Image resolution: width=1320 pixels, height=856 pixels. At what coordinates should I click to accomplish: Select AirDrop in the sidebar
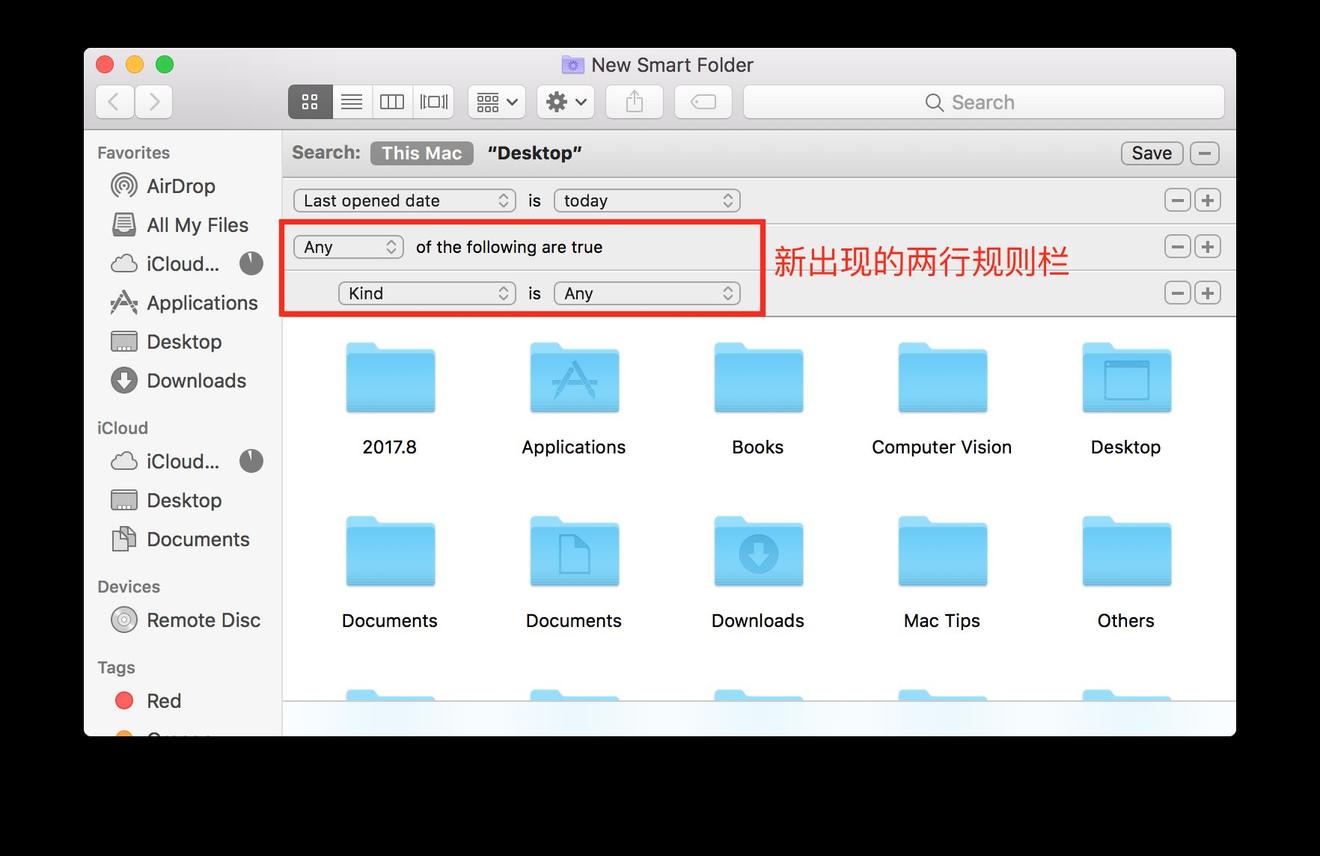point(181,186)
